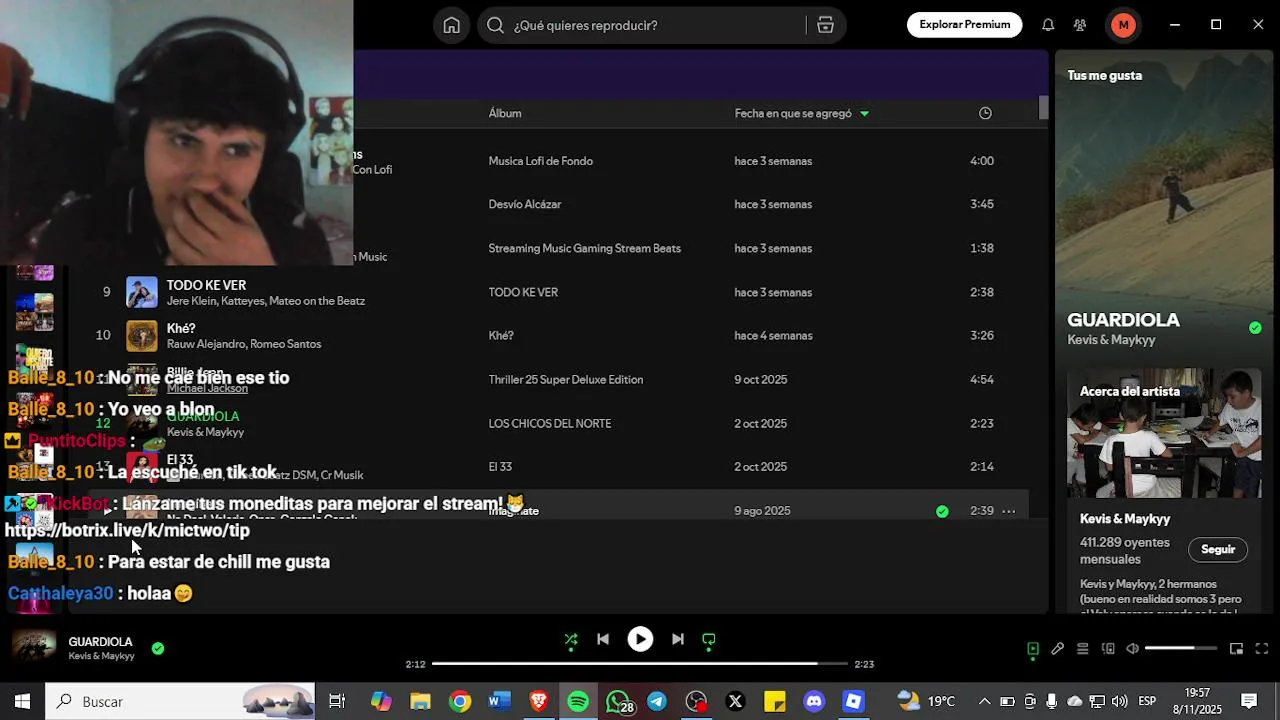The image size is (1280, 720).
Task: Open the playback queue icon
Action: [x=1082, y=649]
